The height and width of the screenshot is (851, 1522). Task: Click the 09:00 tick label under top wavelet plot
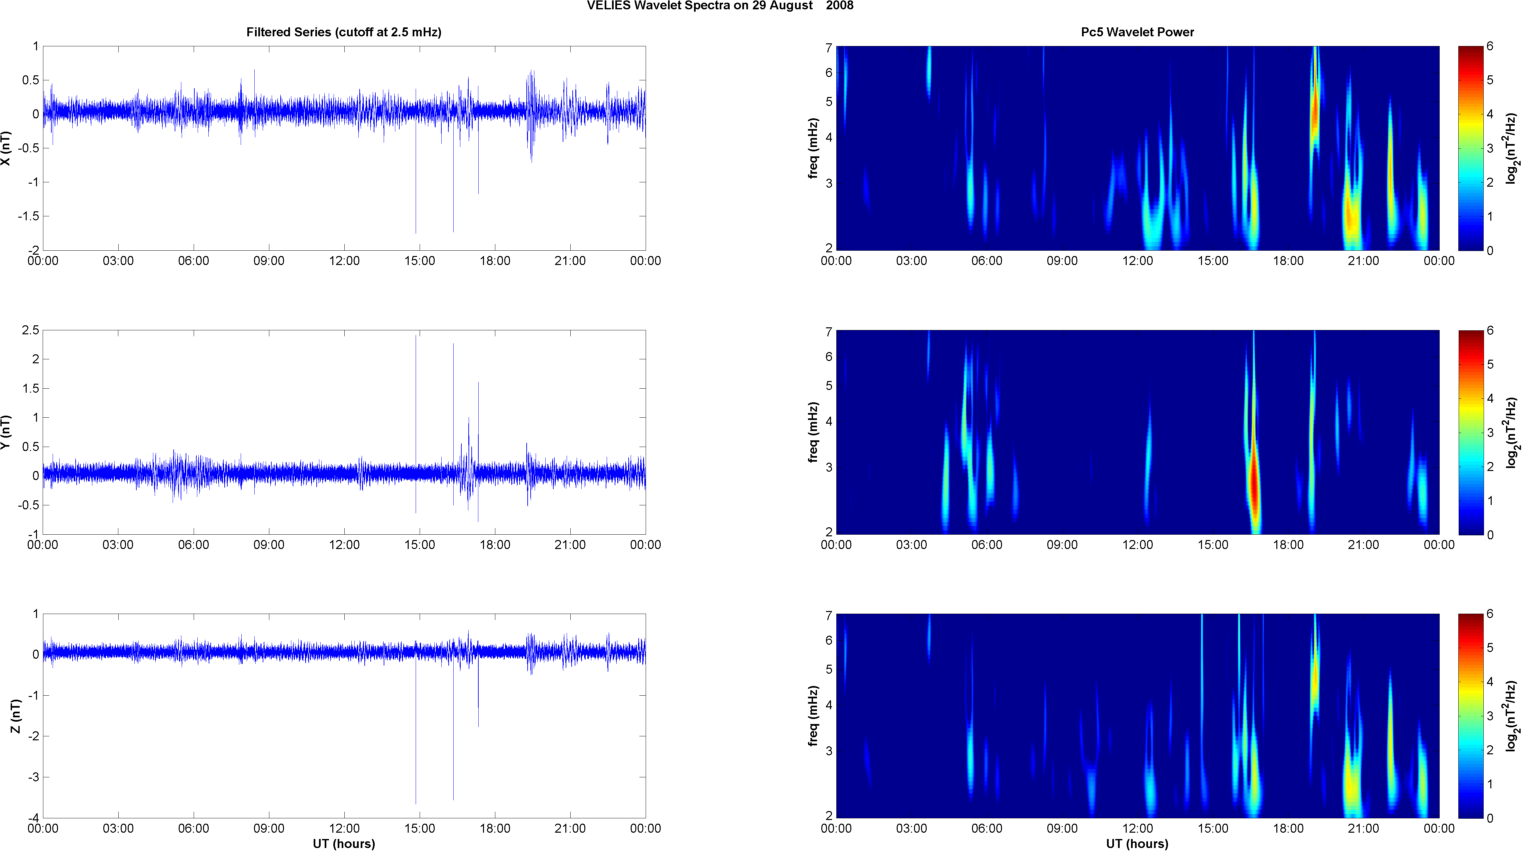(x=1062, y=261)
